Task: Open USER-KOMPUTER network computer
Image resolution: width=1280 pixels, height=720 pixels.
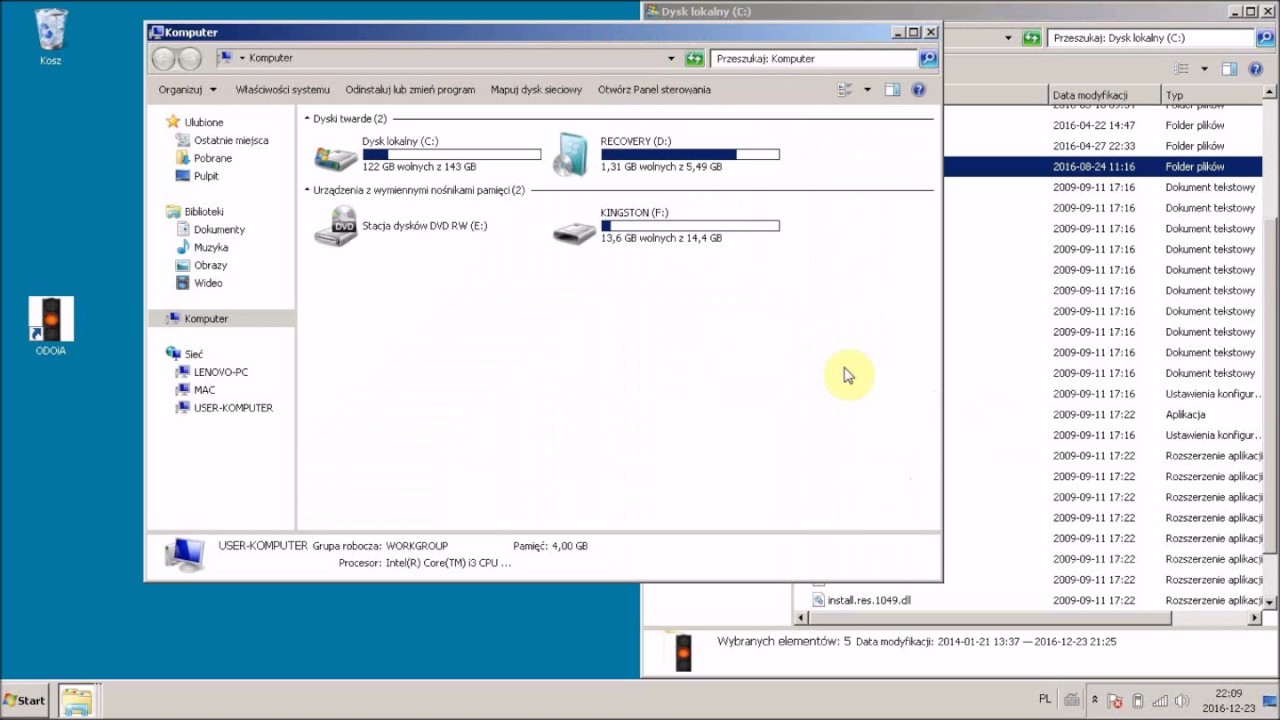Action: click(x=233, y=408)
